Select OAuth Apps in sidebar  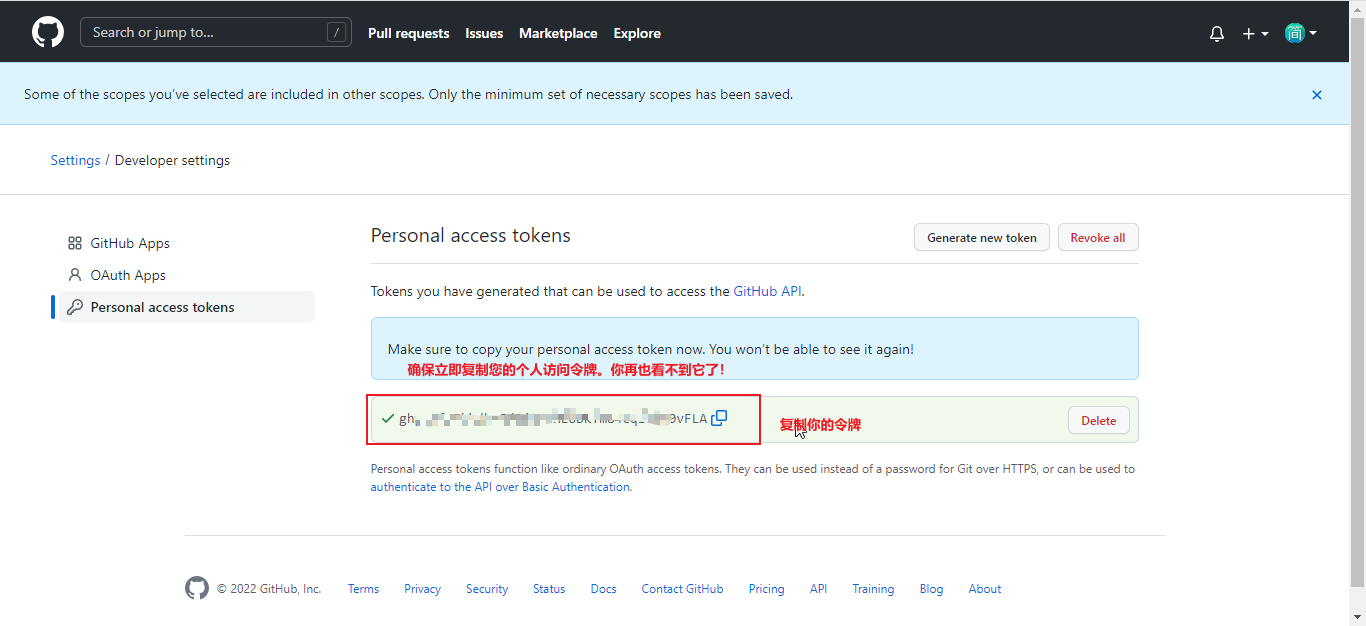click(x=186, y=275)
